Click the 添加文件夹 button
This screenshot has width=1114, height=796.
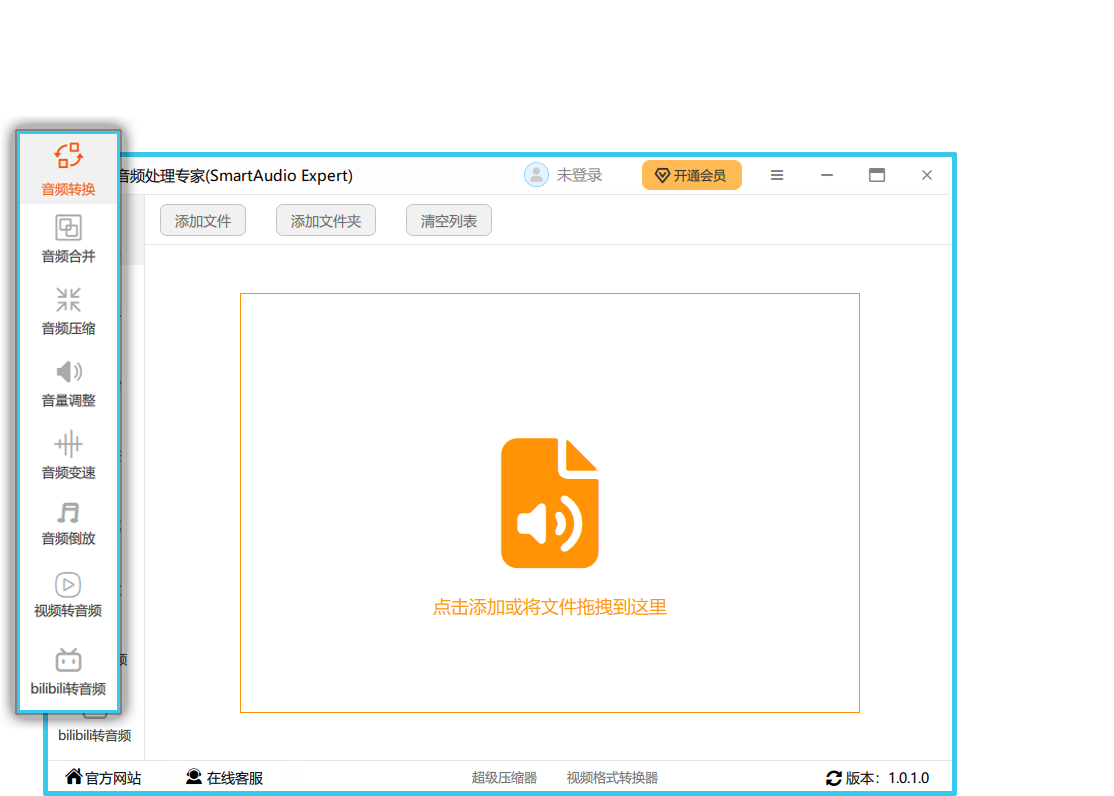pos(326,221)
